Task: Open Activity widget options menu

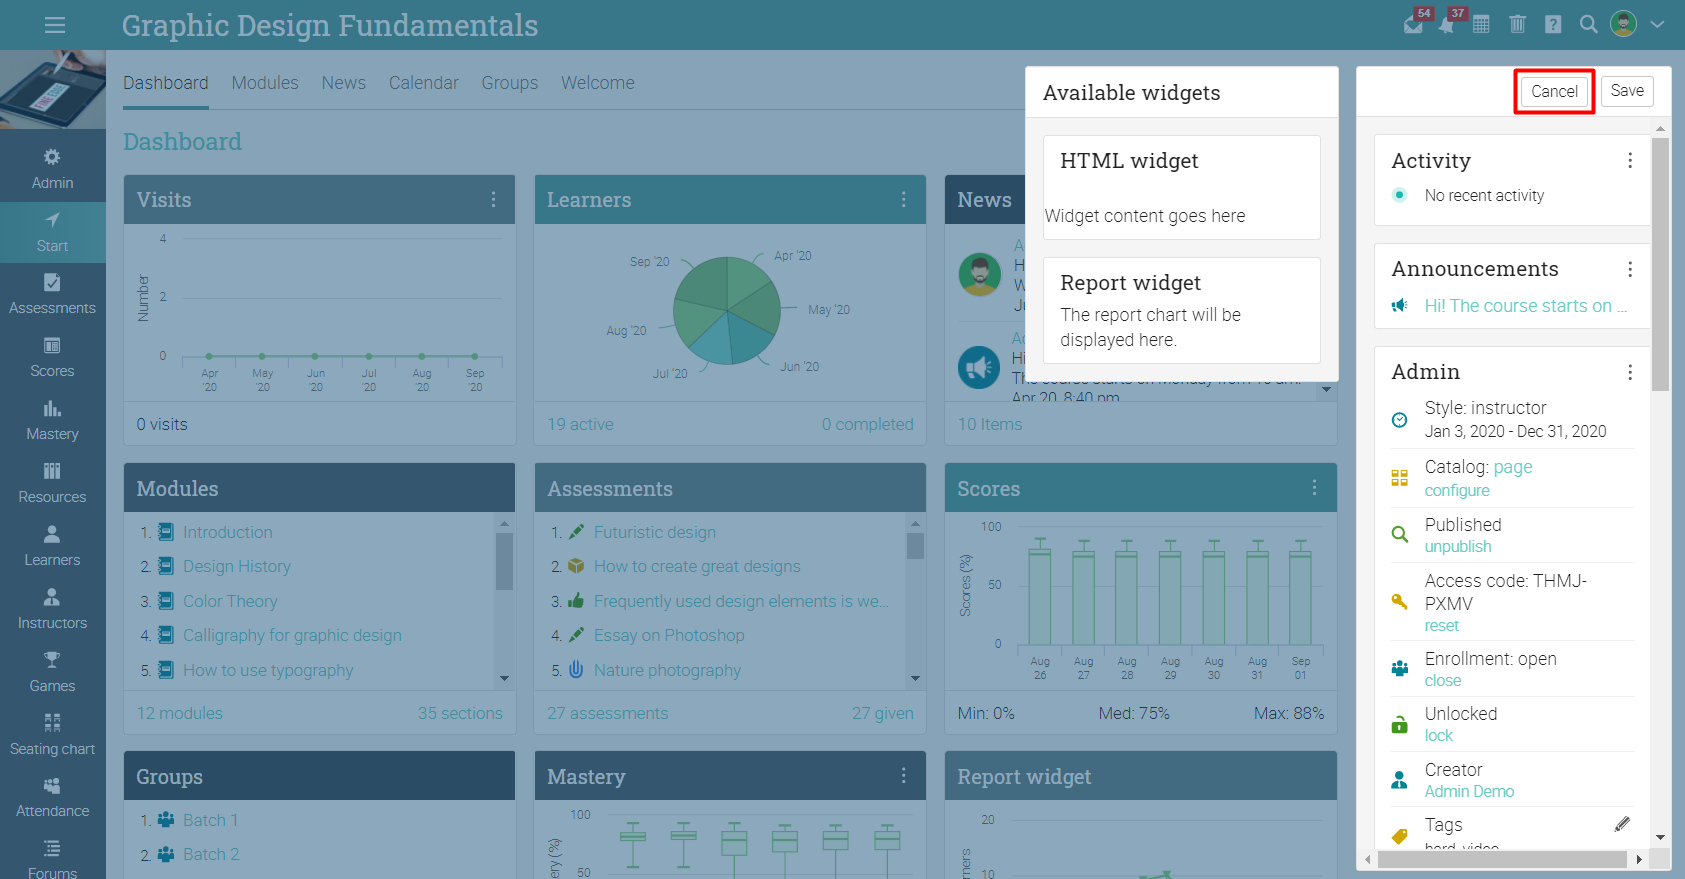Action: (x=1630, y=161)
